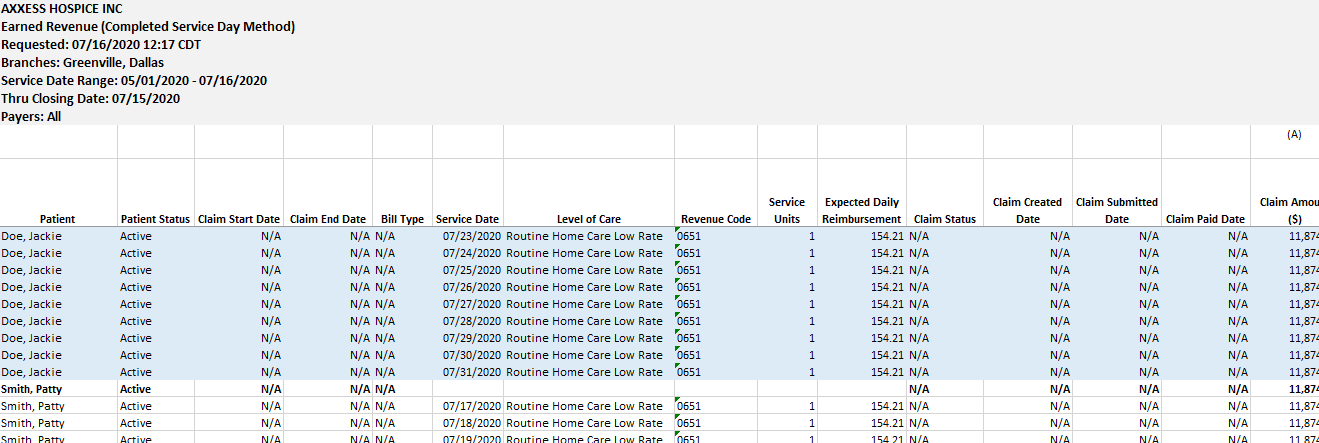The height and width of the screenshot is (443, 1319).
Task: Click the Service Date Range line
Action: [134, 81]
